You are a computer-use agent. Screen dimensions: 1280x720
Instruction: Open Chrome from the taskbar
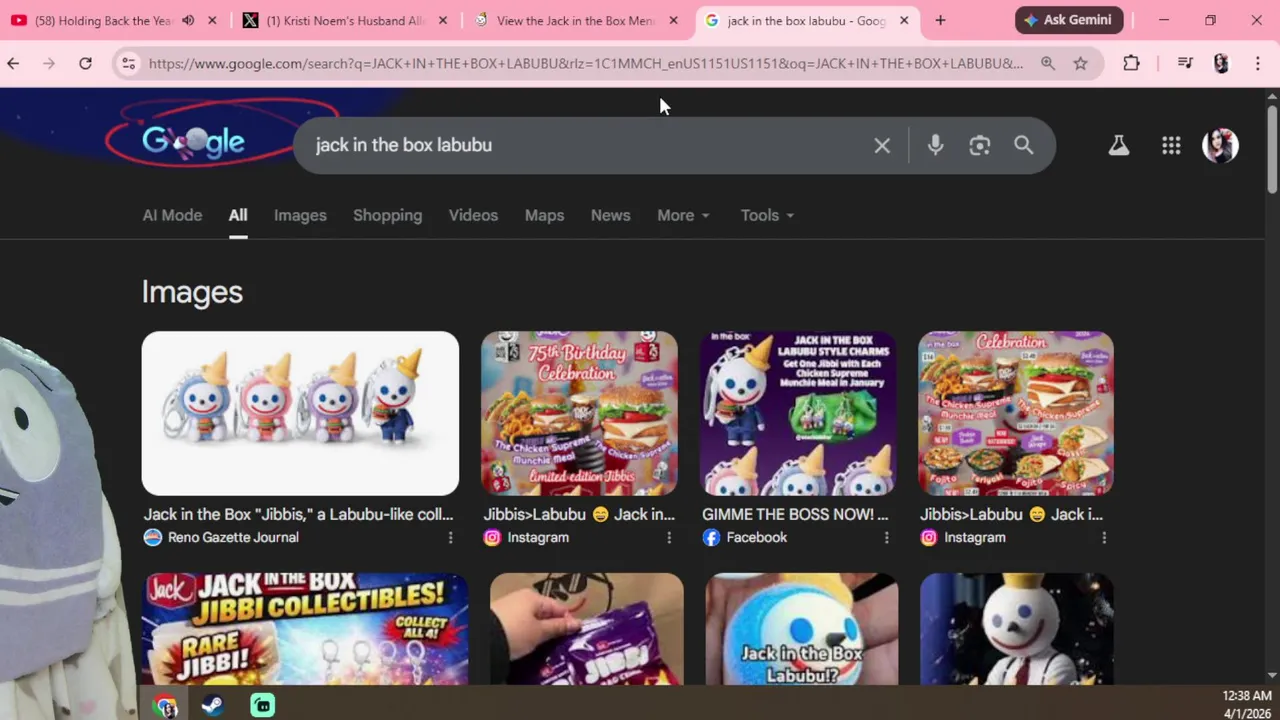click(165, 705)
